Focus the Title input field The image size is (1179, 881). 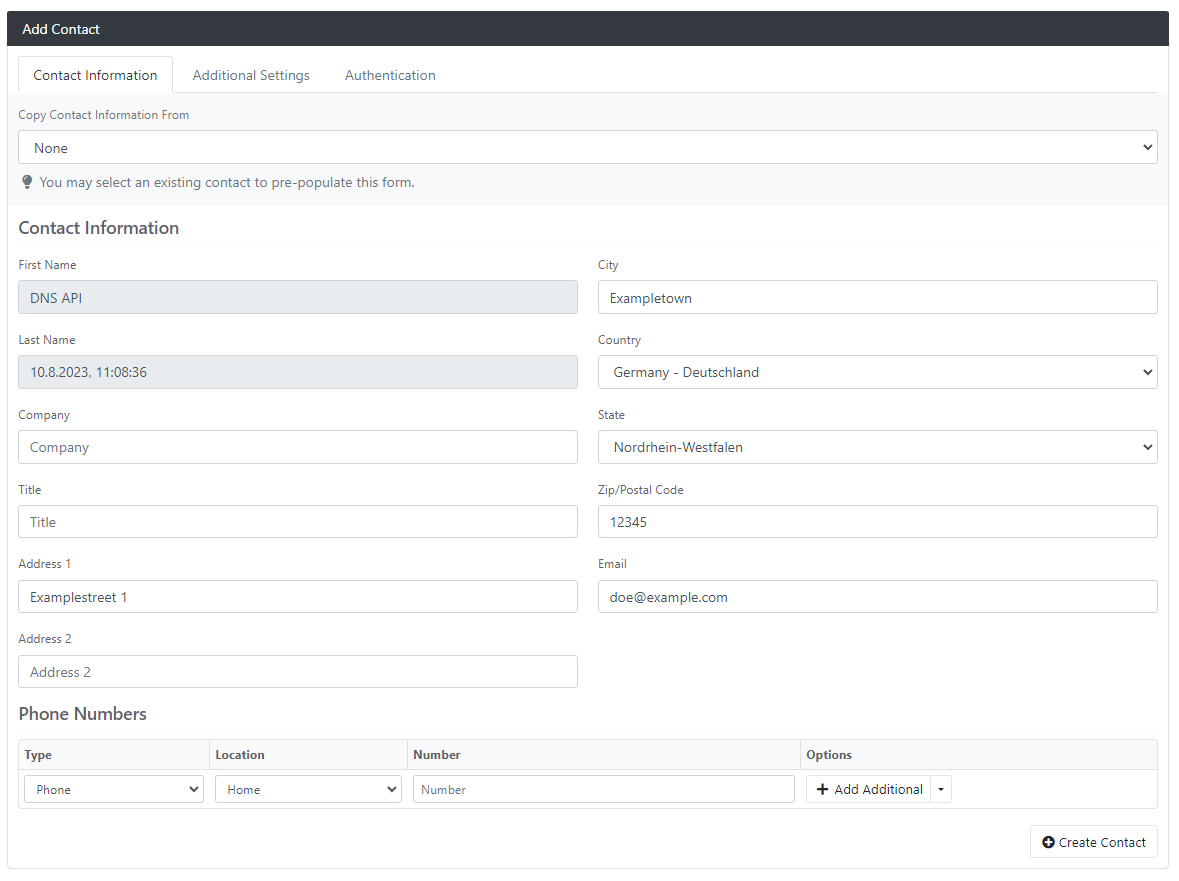click(298, 522)
